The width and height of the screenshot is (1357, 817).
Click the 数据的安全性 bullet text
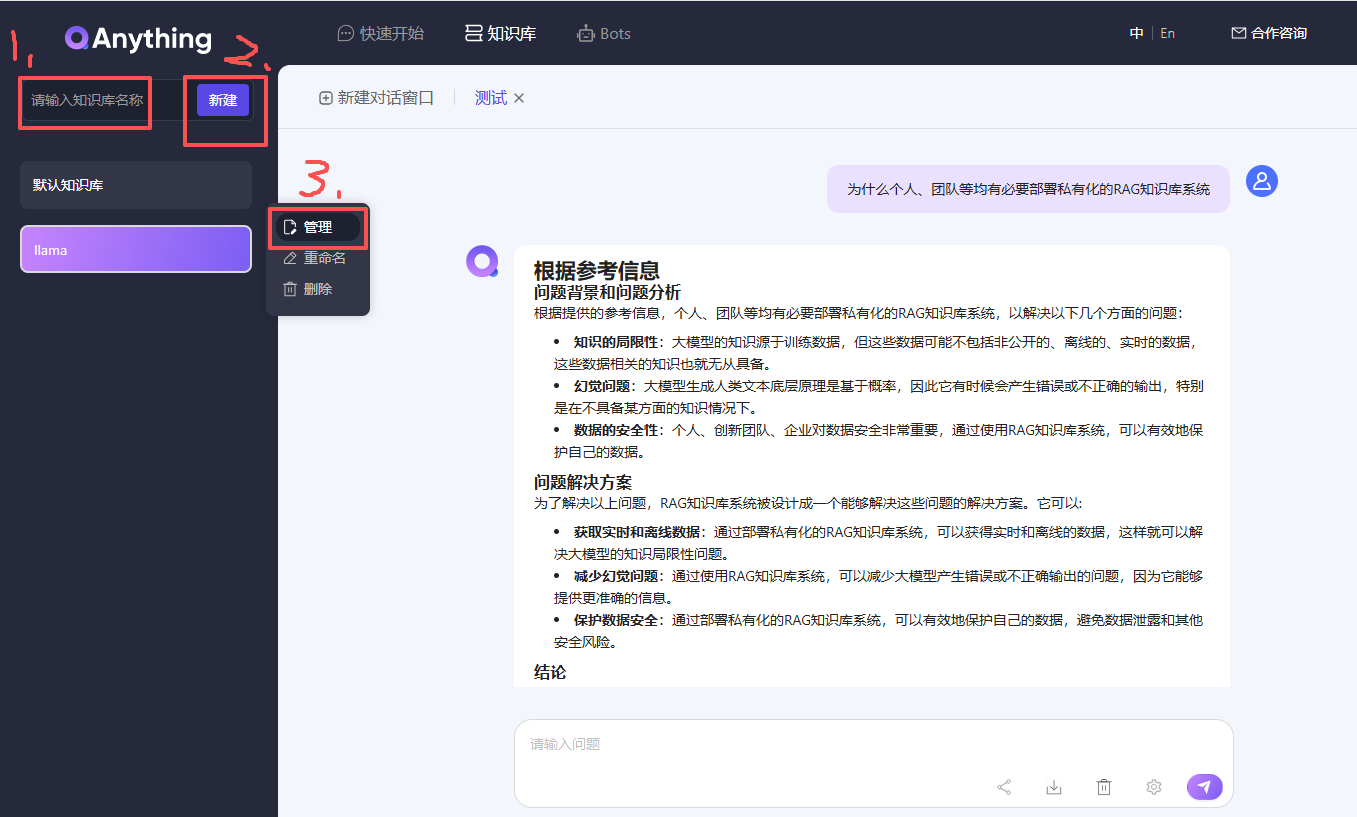coord(616,430)
